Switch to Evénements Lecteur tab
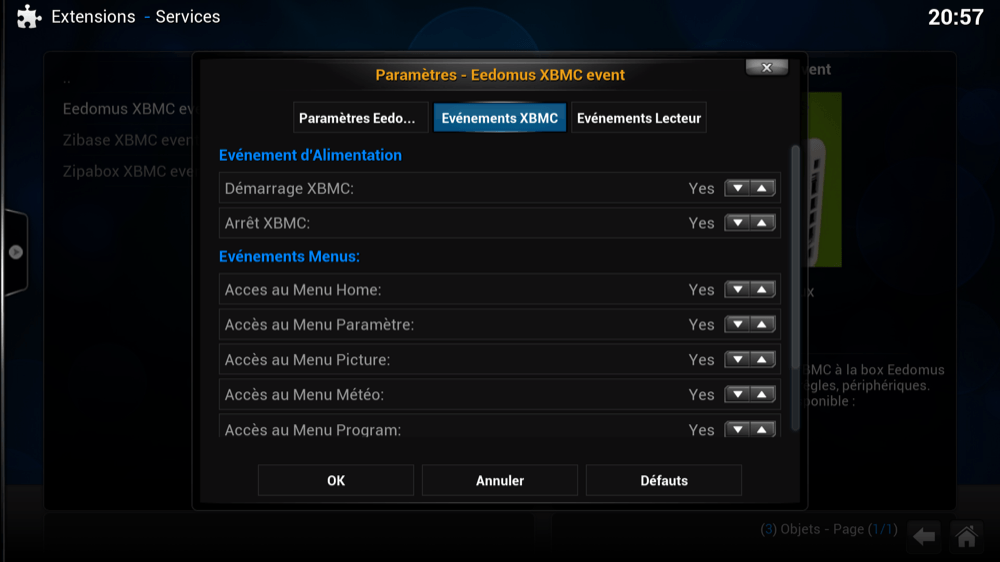 (x=638, y=118)
